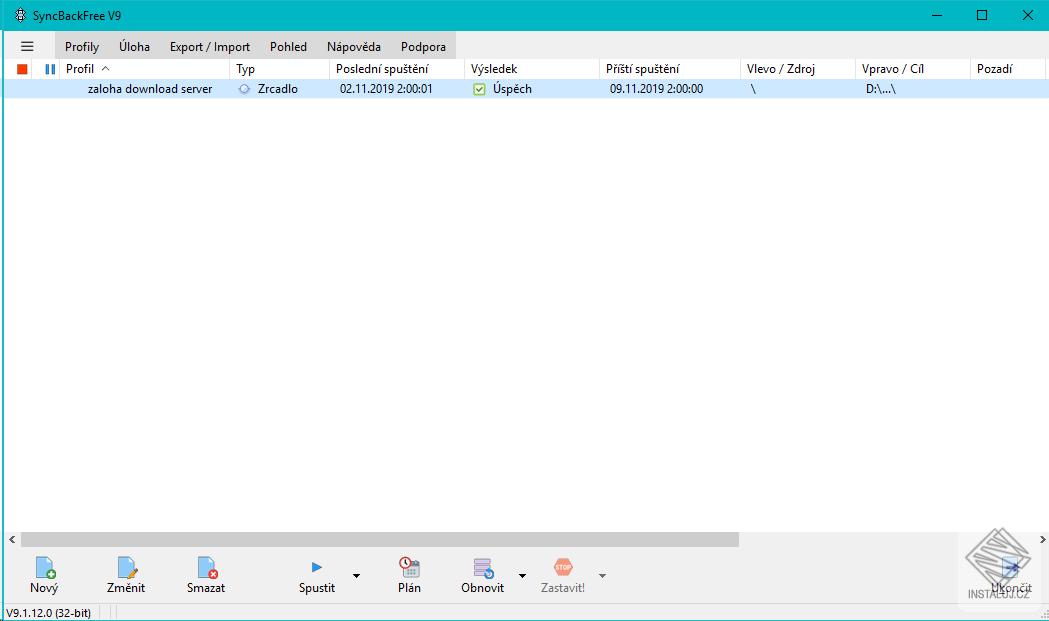Minimize the SyncBackFree window
The image size is (1049, 621).
[937, 15]
